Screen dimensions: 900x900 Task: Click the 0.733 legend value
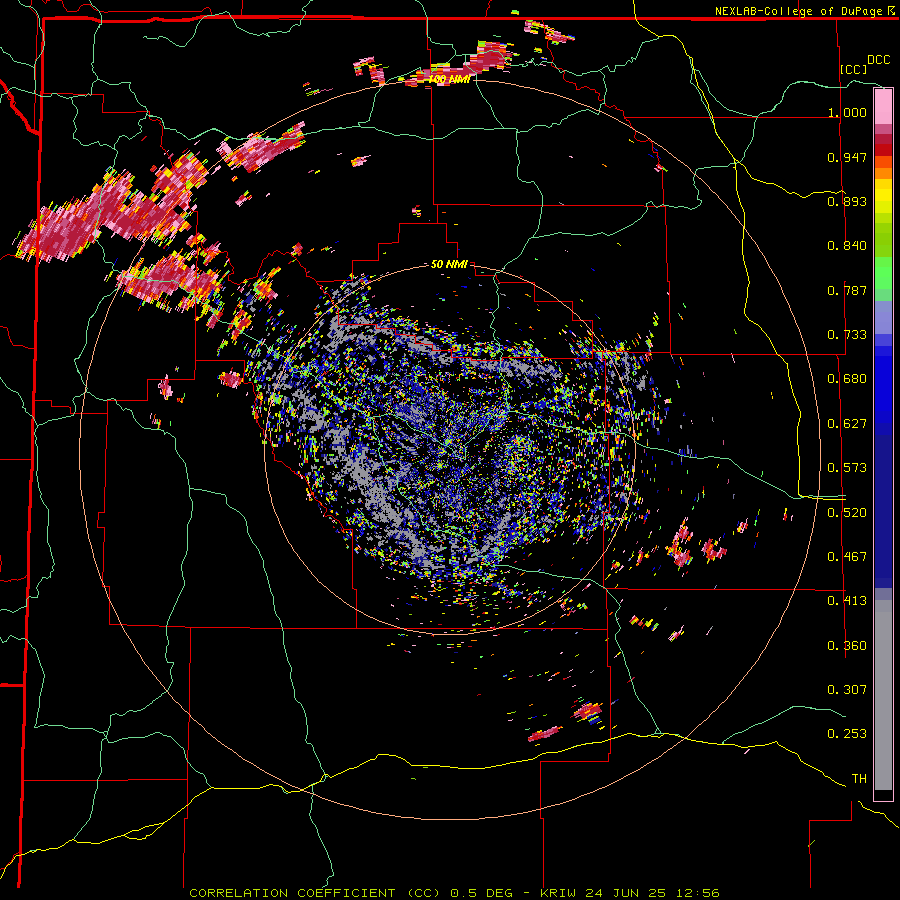[847, 335]
